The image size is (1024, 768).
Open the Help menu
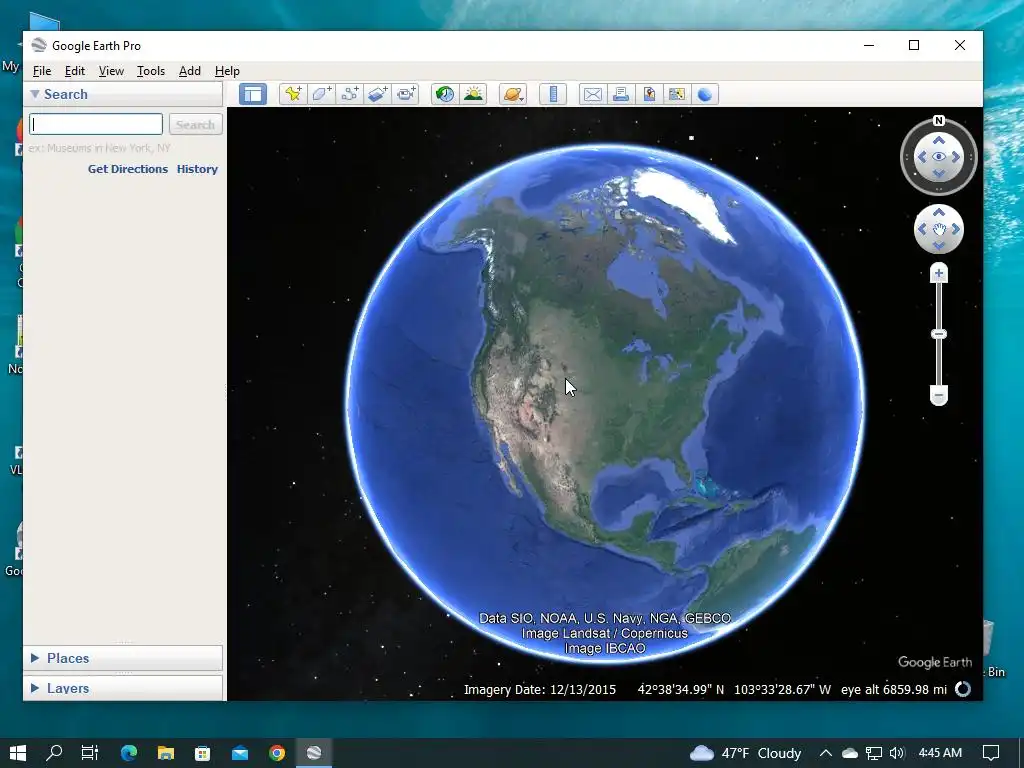coord(227,71)
